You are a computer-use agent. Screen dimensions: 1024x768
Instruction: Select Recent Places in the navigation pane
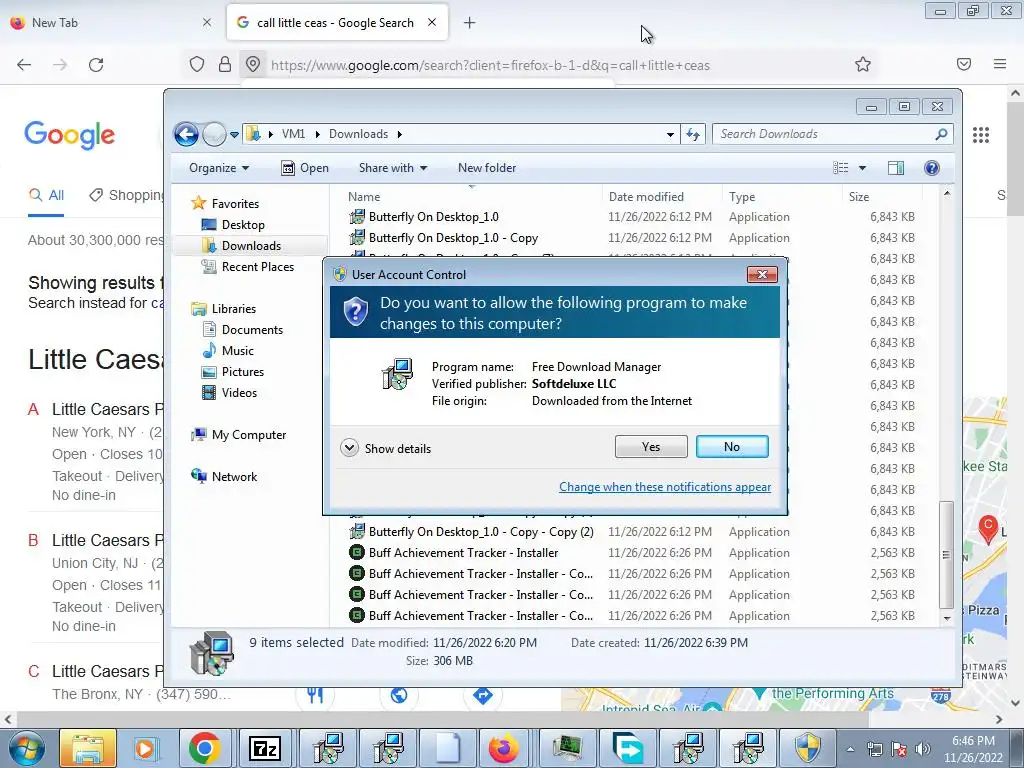coord(248,266)
